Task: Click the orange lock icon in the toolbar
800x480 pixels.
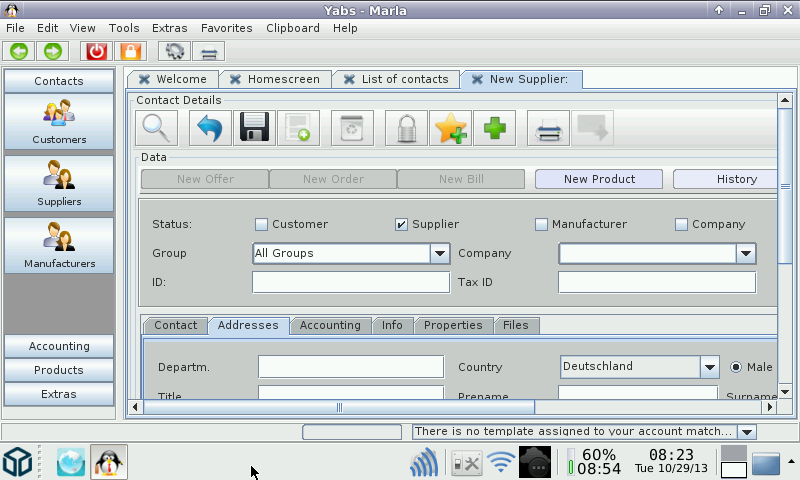Action: click(130, 52)
